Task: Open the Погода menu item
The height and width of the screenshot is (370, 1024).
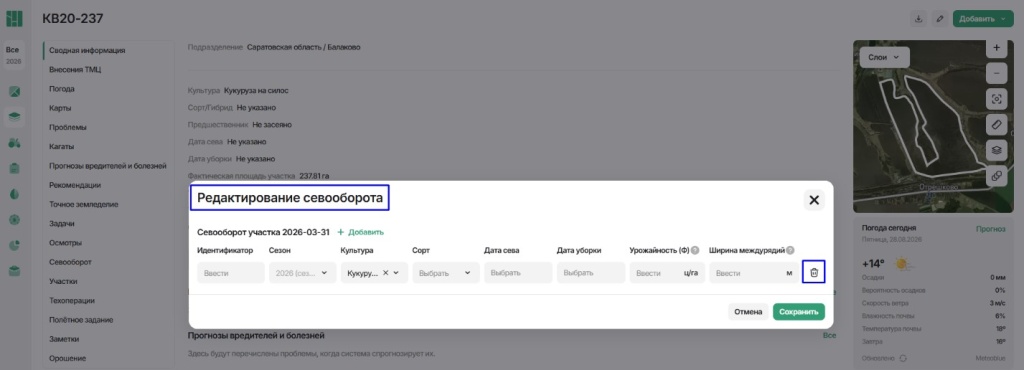Action: (x=62, y=89)
